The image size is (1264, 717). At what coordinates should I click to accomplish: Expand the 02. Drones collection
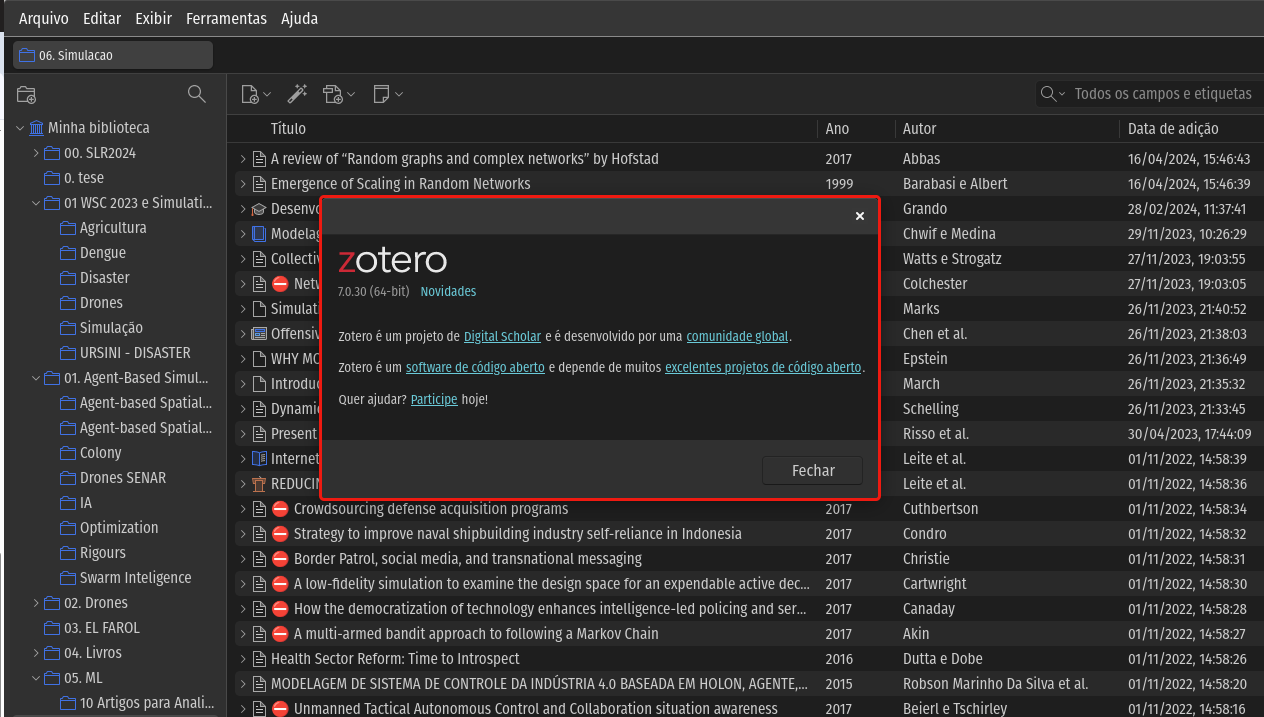36,603
